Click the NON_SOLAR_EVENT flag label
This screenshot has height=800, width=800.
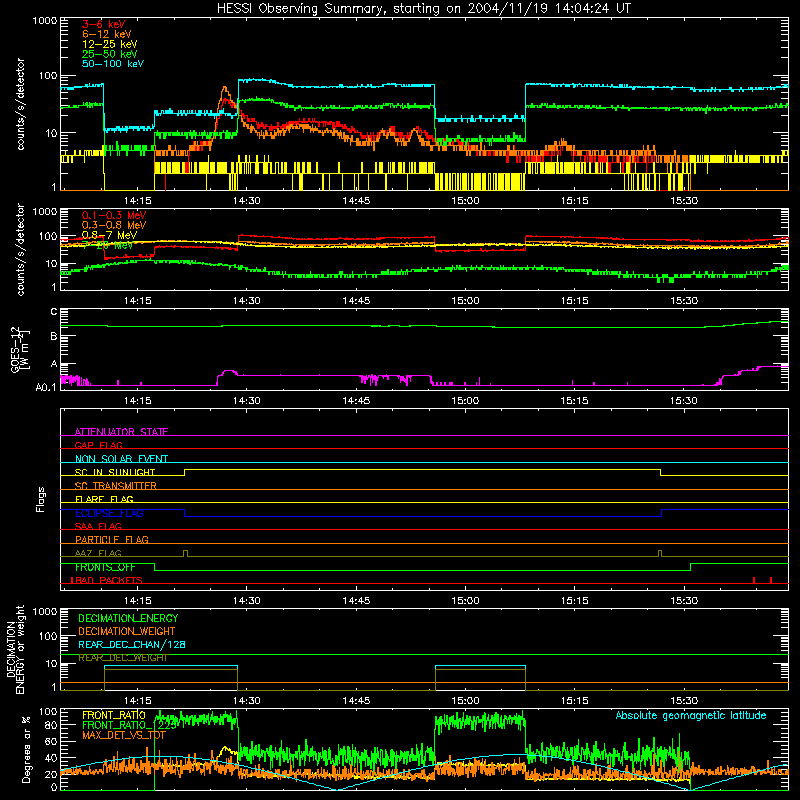pyautogui.click(x=121, y=459)
